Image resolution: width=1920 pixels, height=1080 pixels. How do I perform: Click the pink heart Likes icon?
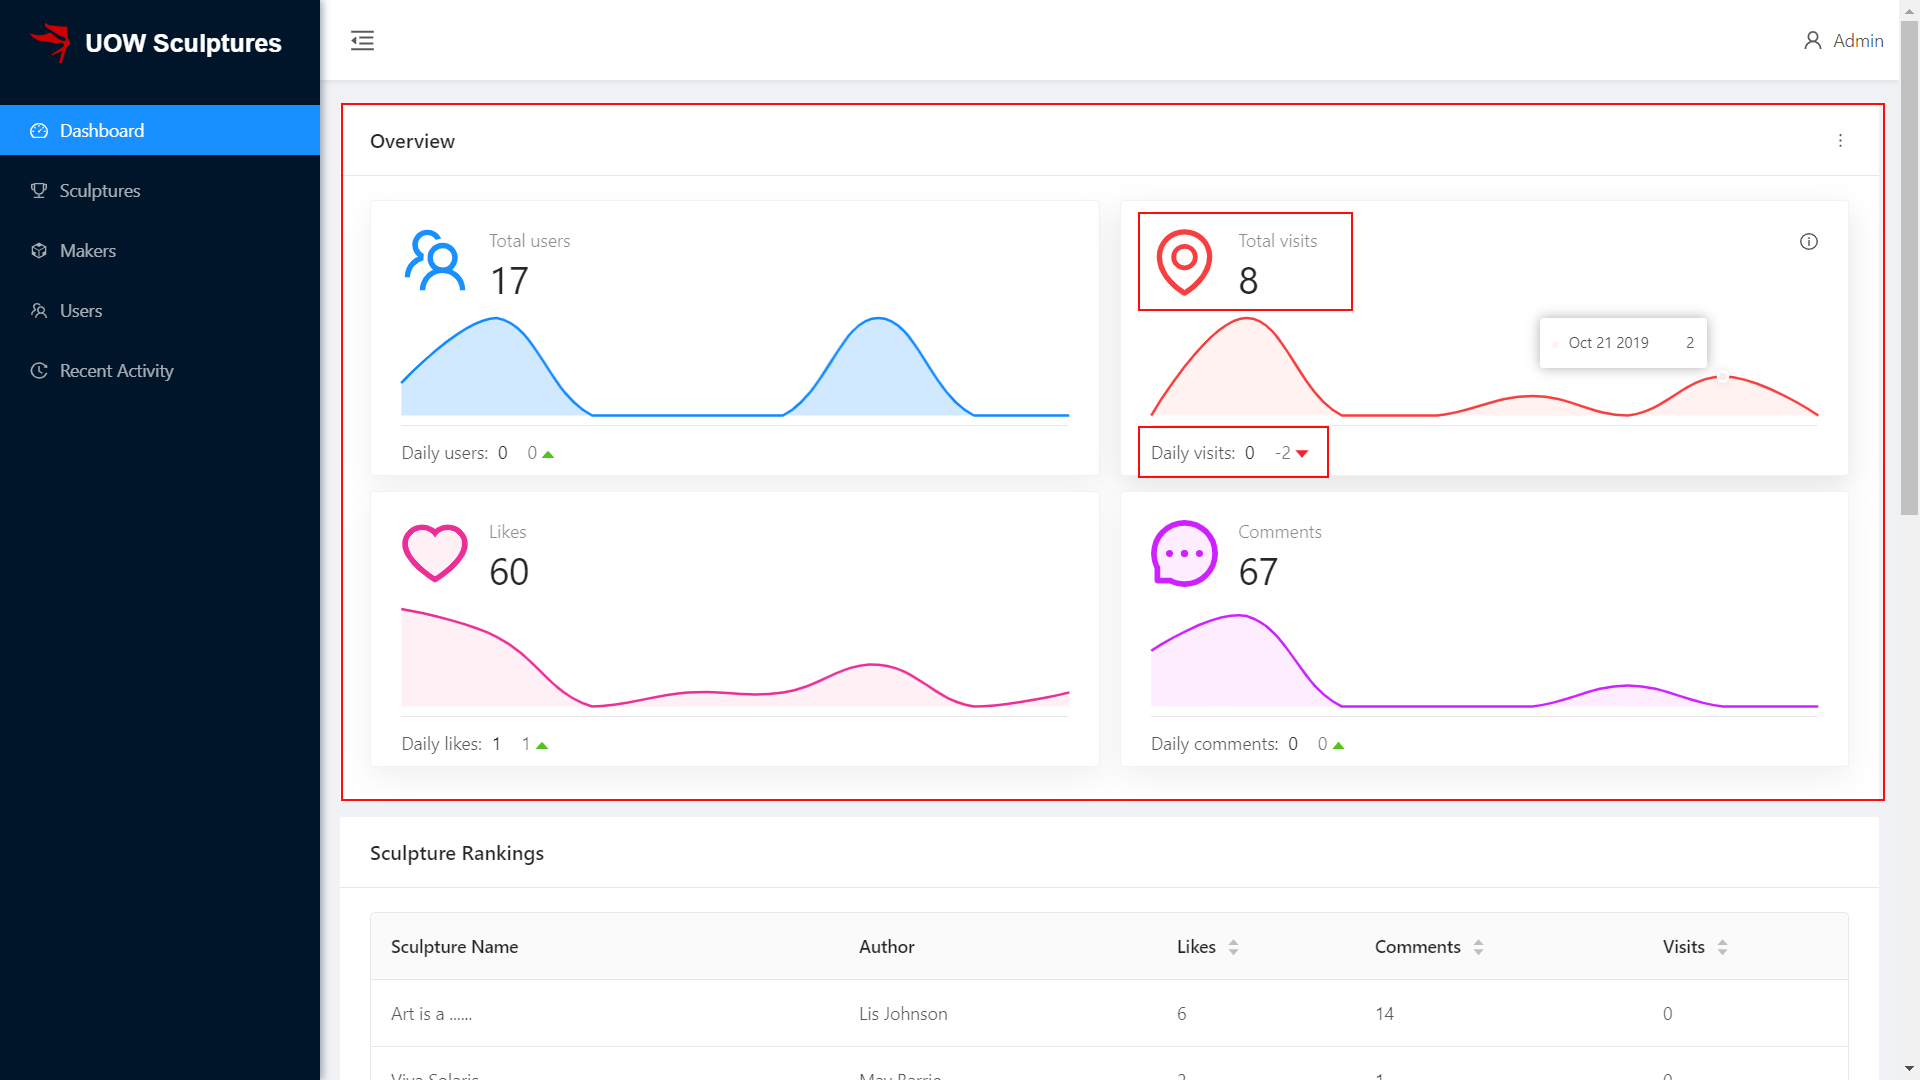pyautogui.click(x=435, y=552)
